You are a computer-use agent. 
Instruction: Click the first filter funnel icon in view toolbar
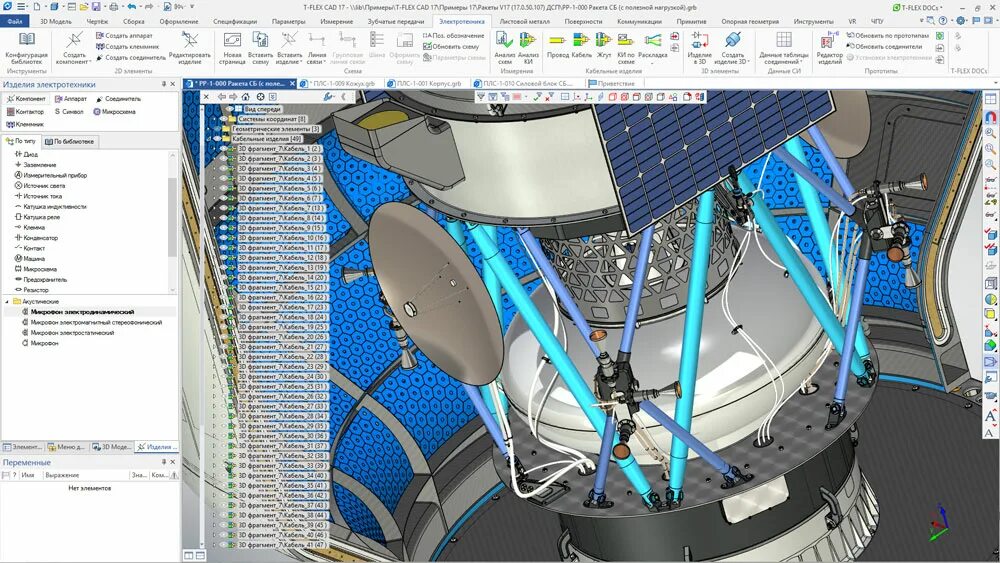click(480, 97)
